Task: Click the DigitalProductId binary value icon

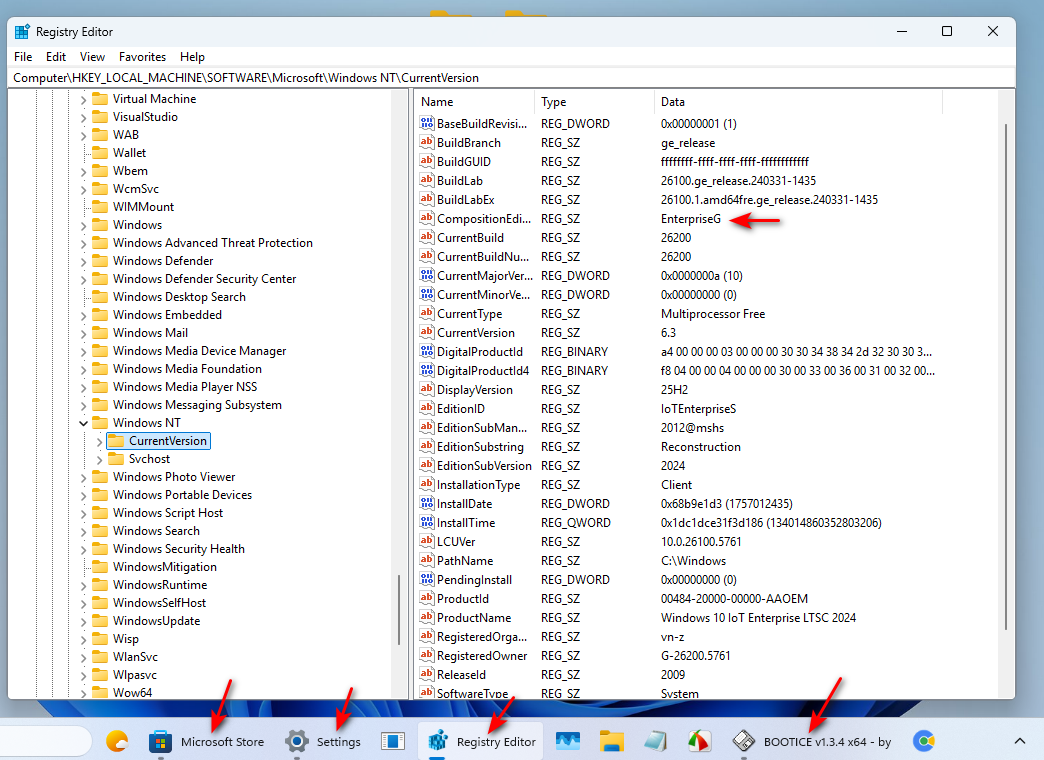Action: click(x=427, y=351)
